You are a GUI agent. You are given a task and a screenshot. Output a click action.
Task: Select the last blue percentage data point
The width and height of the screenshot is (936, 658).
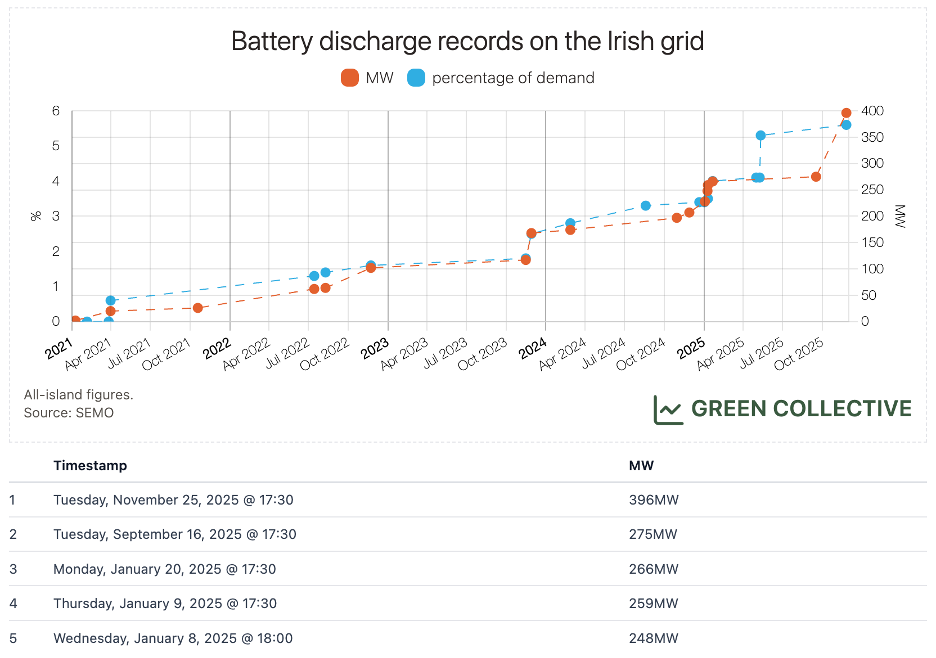(x=846, y=125)
